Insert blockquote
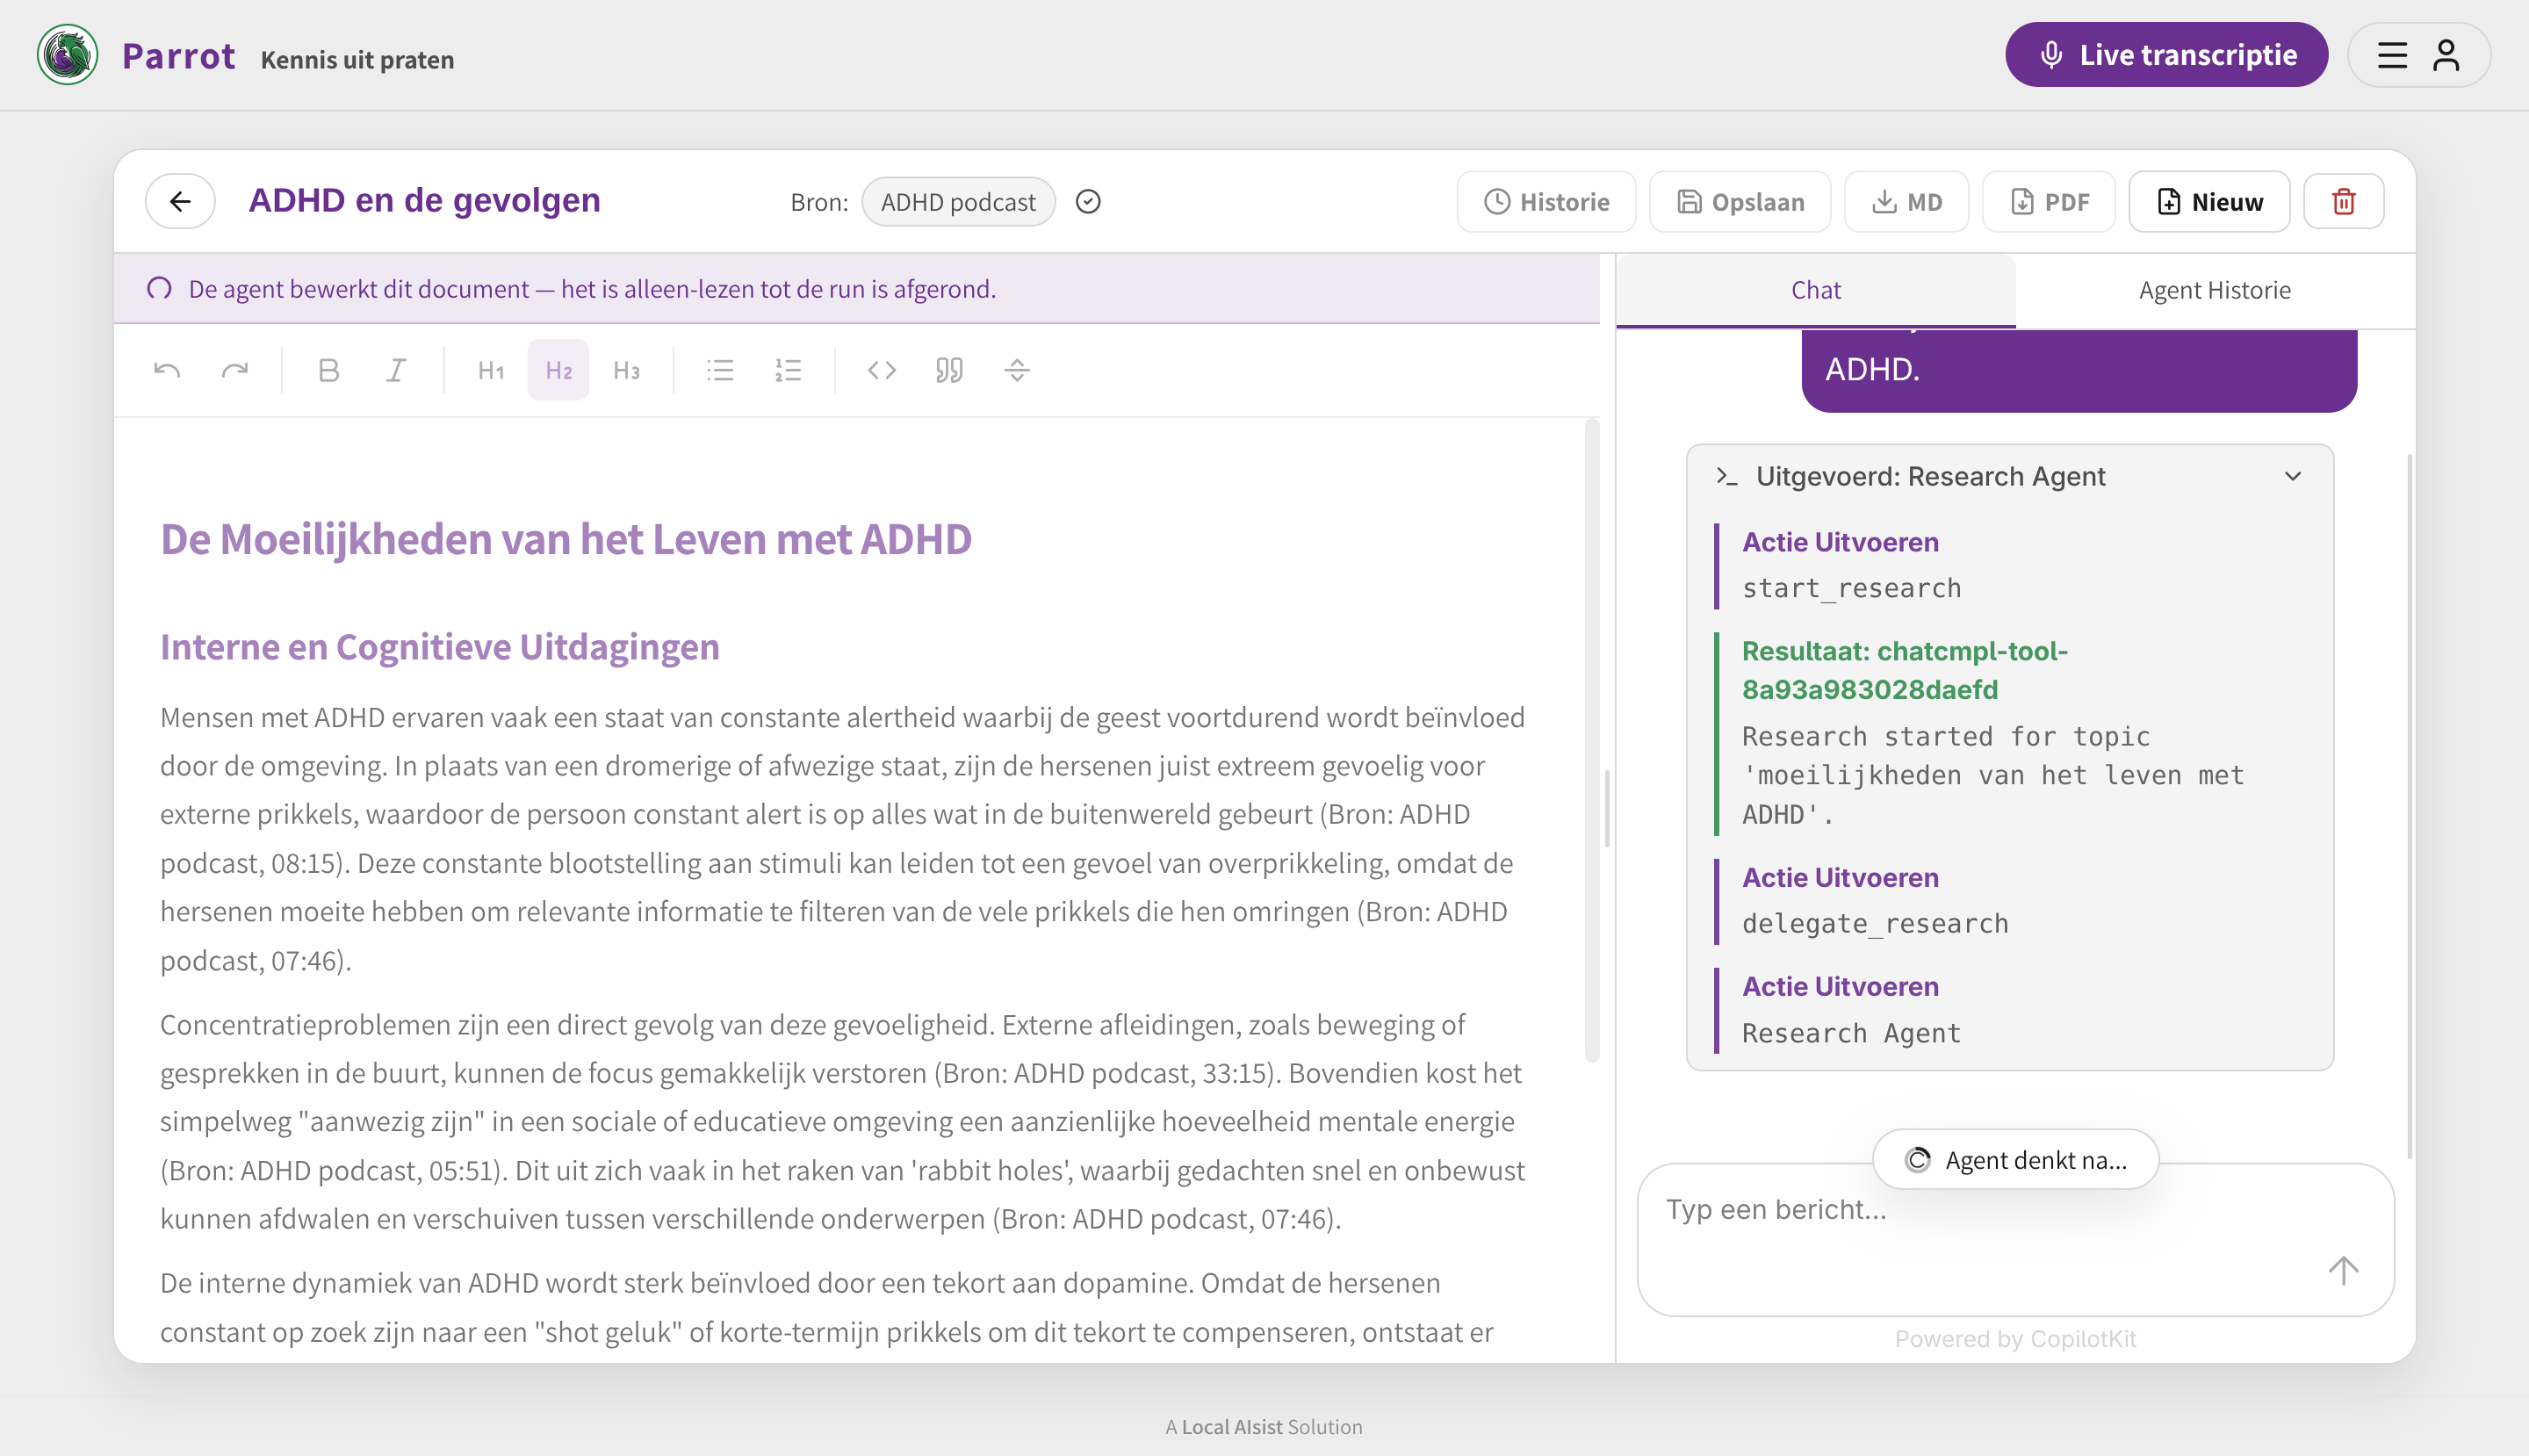2529x1456 pixels. [949, 370]
